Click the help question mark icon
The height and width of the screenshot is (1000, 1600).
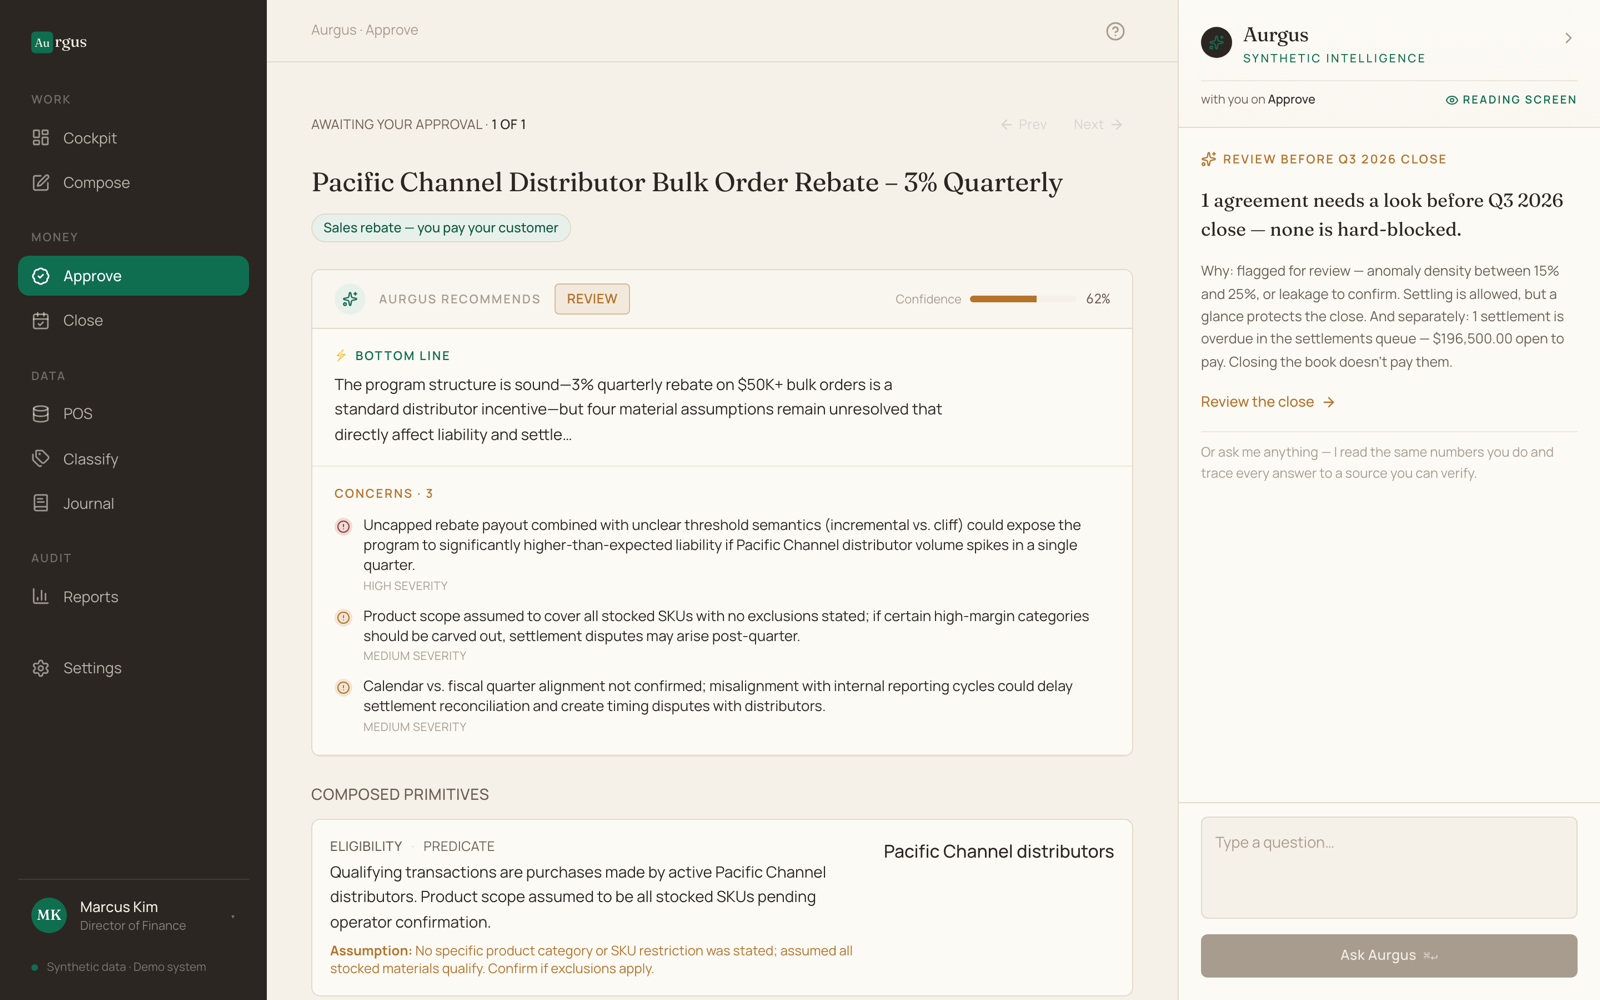[x=1115, y=31]
